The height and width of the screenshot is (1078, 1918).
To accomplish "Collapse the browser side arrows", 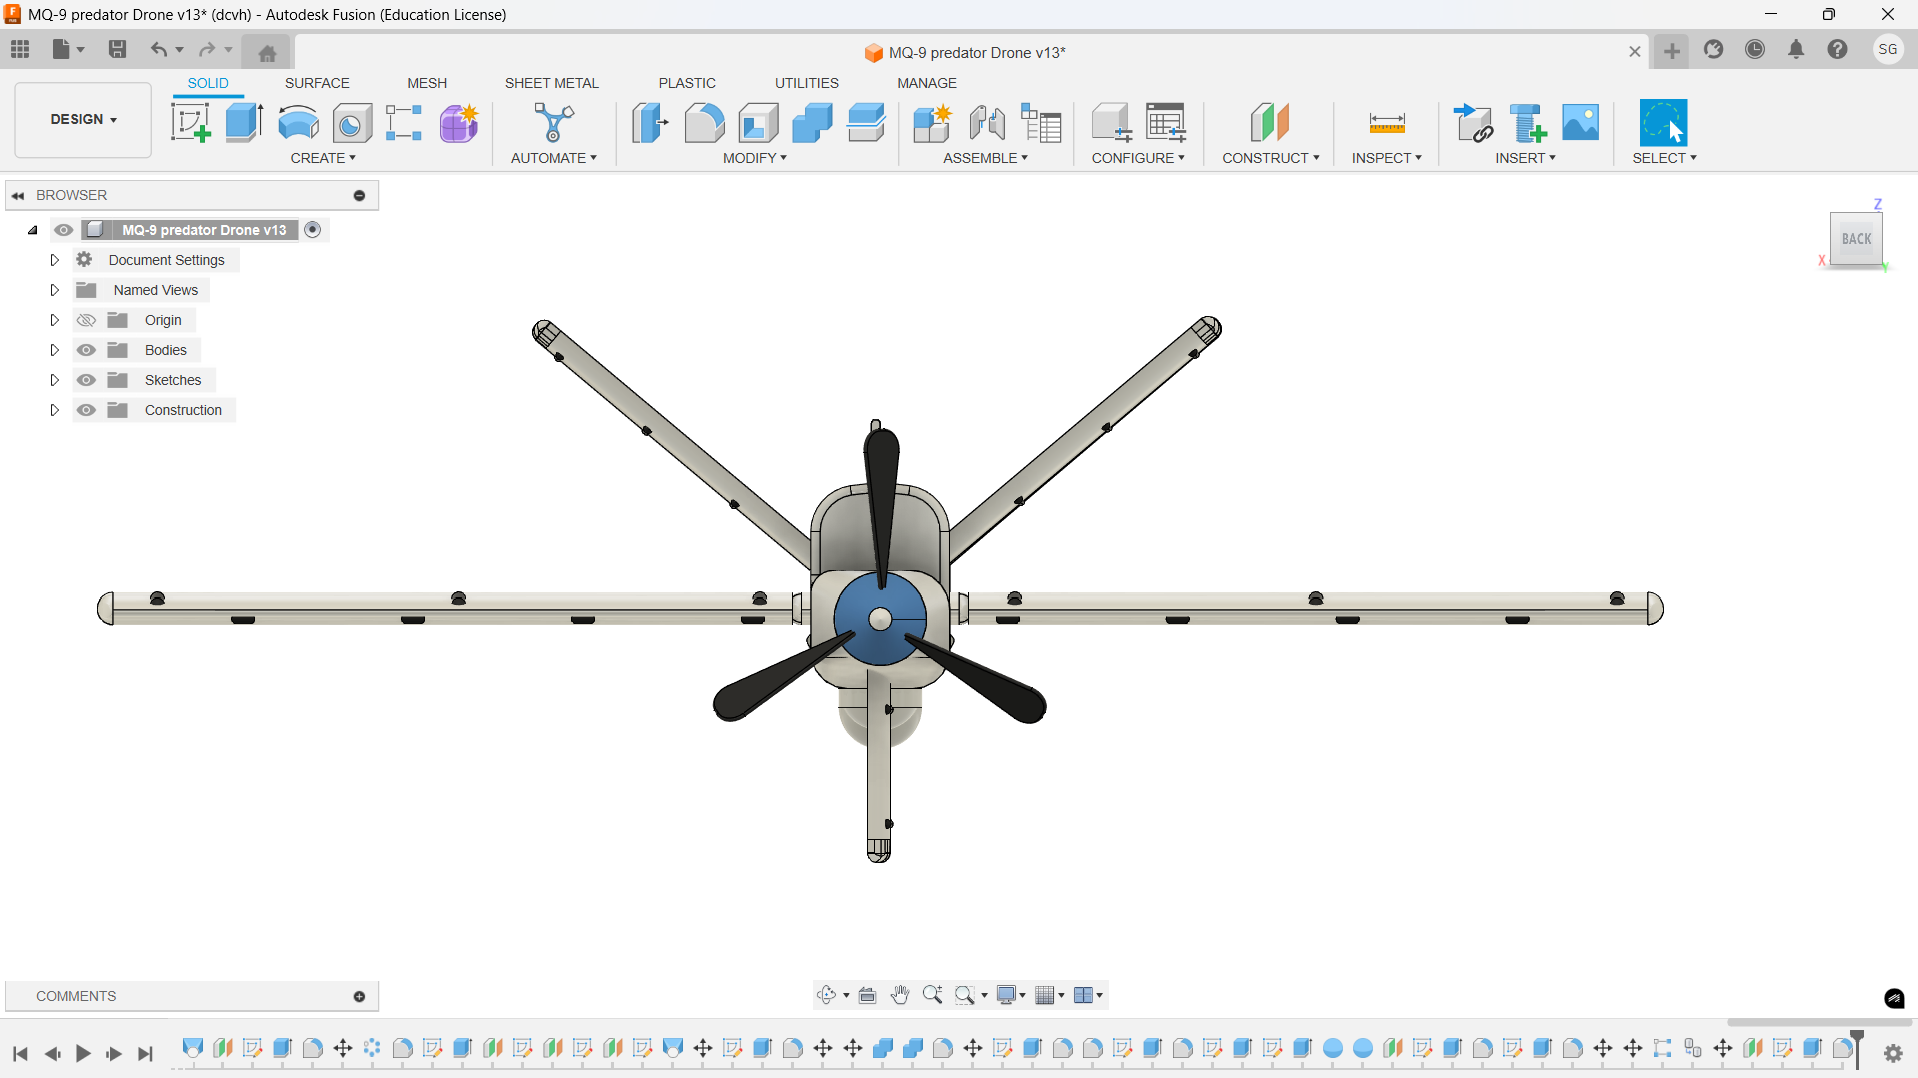I will pos(18,195).
